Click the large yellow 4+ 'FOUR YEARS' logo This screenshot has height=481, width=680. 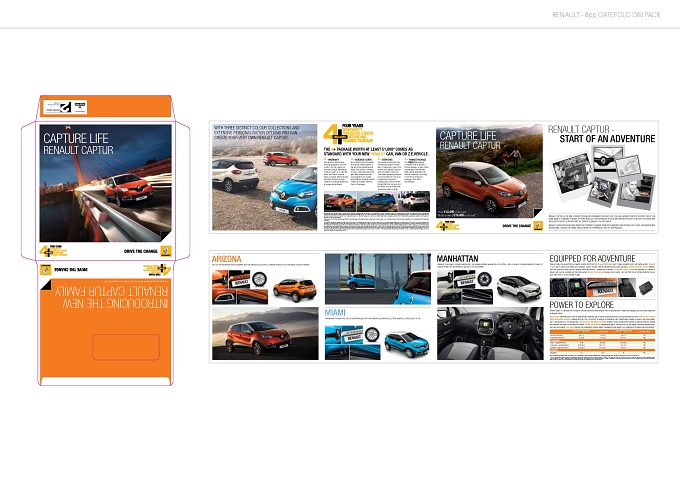tap(348, 134)
